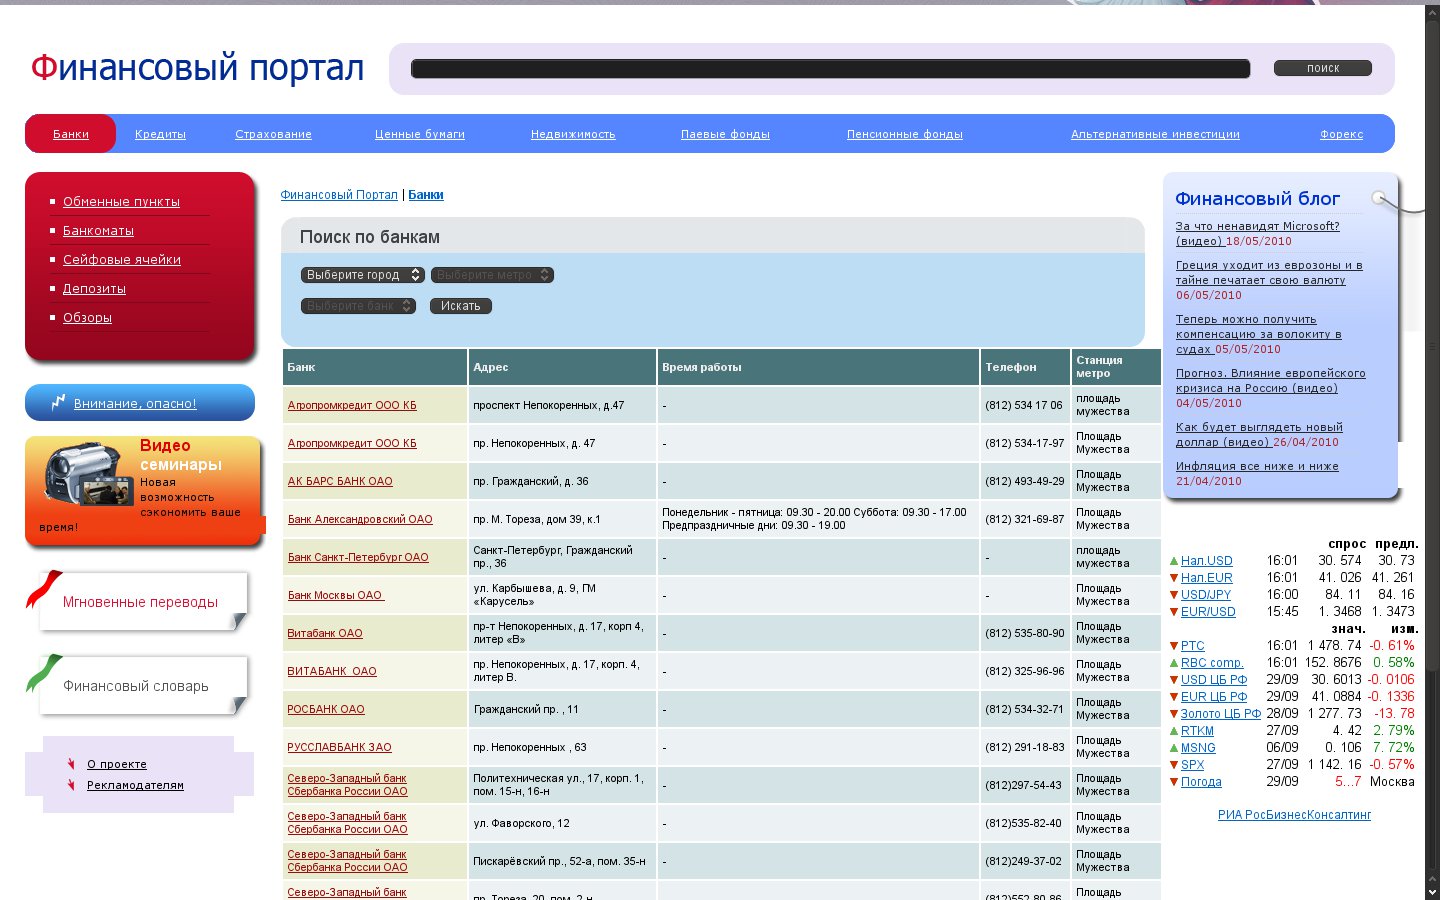
Task: Click the scrollbar down arrow
Action: pyautogui.click(x=1432, y=892)
